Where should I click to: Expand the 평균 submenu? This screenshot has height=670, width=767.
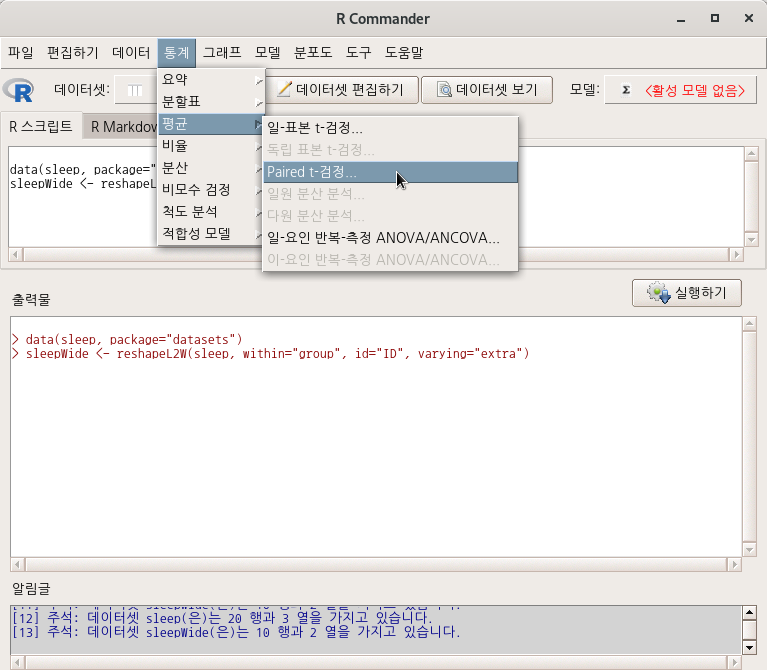tap(211, 124)
